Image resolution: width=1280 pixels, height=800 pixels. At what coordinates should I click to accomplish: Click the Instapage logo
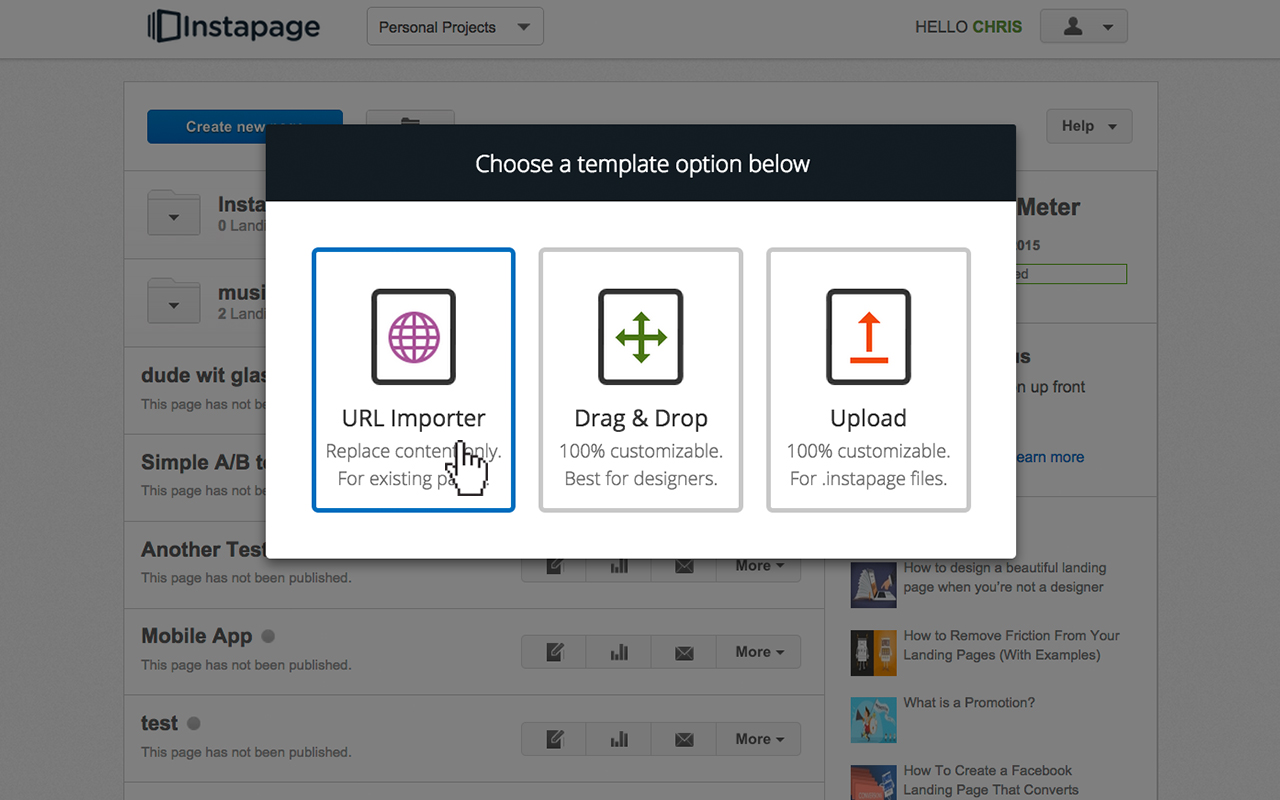[x=233, y=26]
